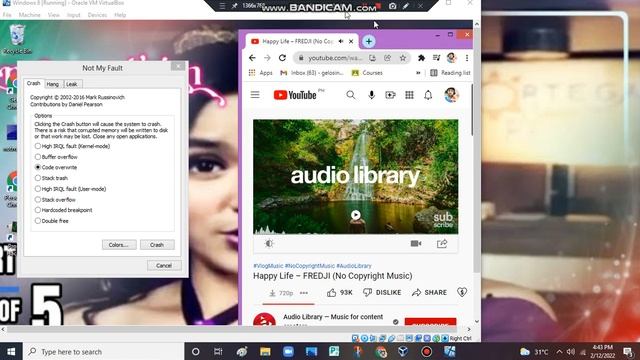Open the Crash tab in Not My Fault
The width and height of the screenshot is (640, 360).
point(33,83)
